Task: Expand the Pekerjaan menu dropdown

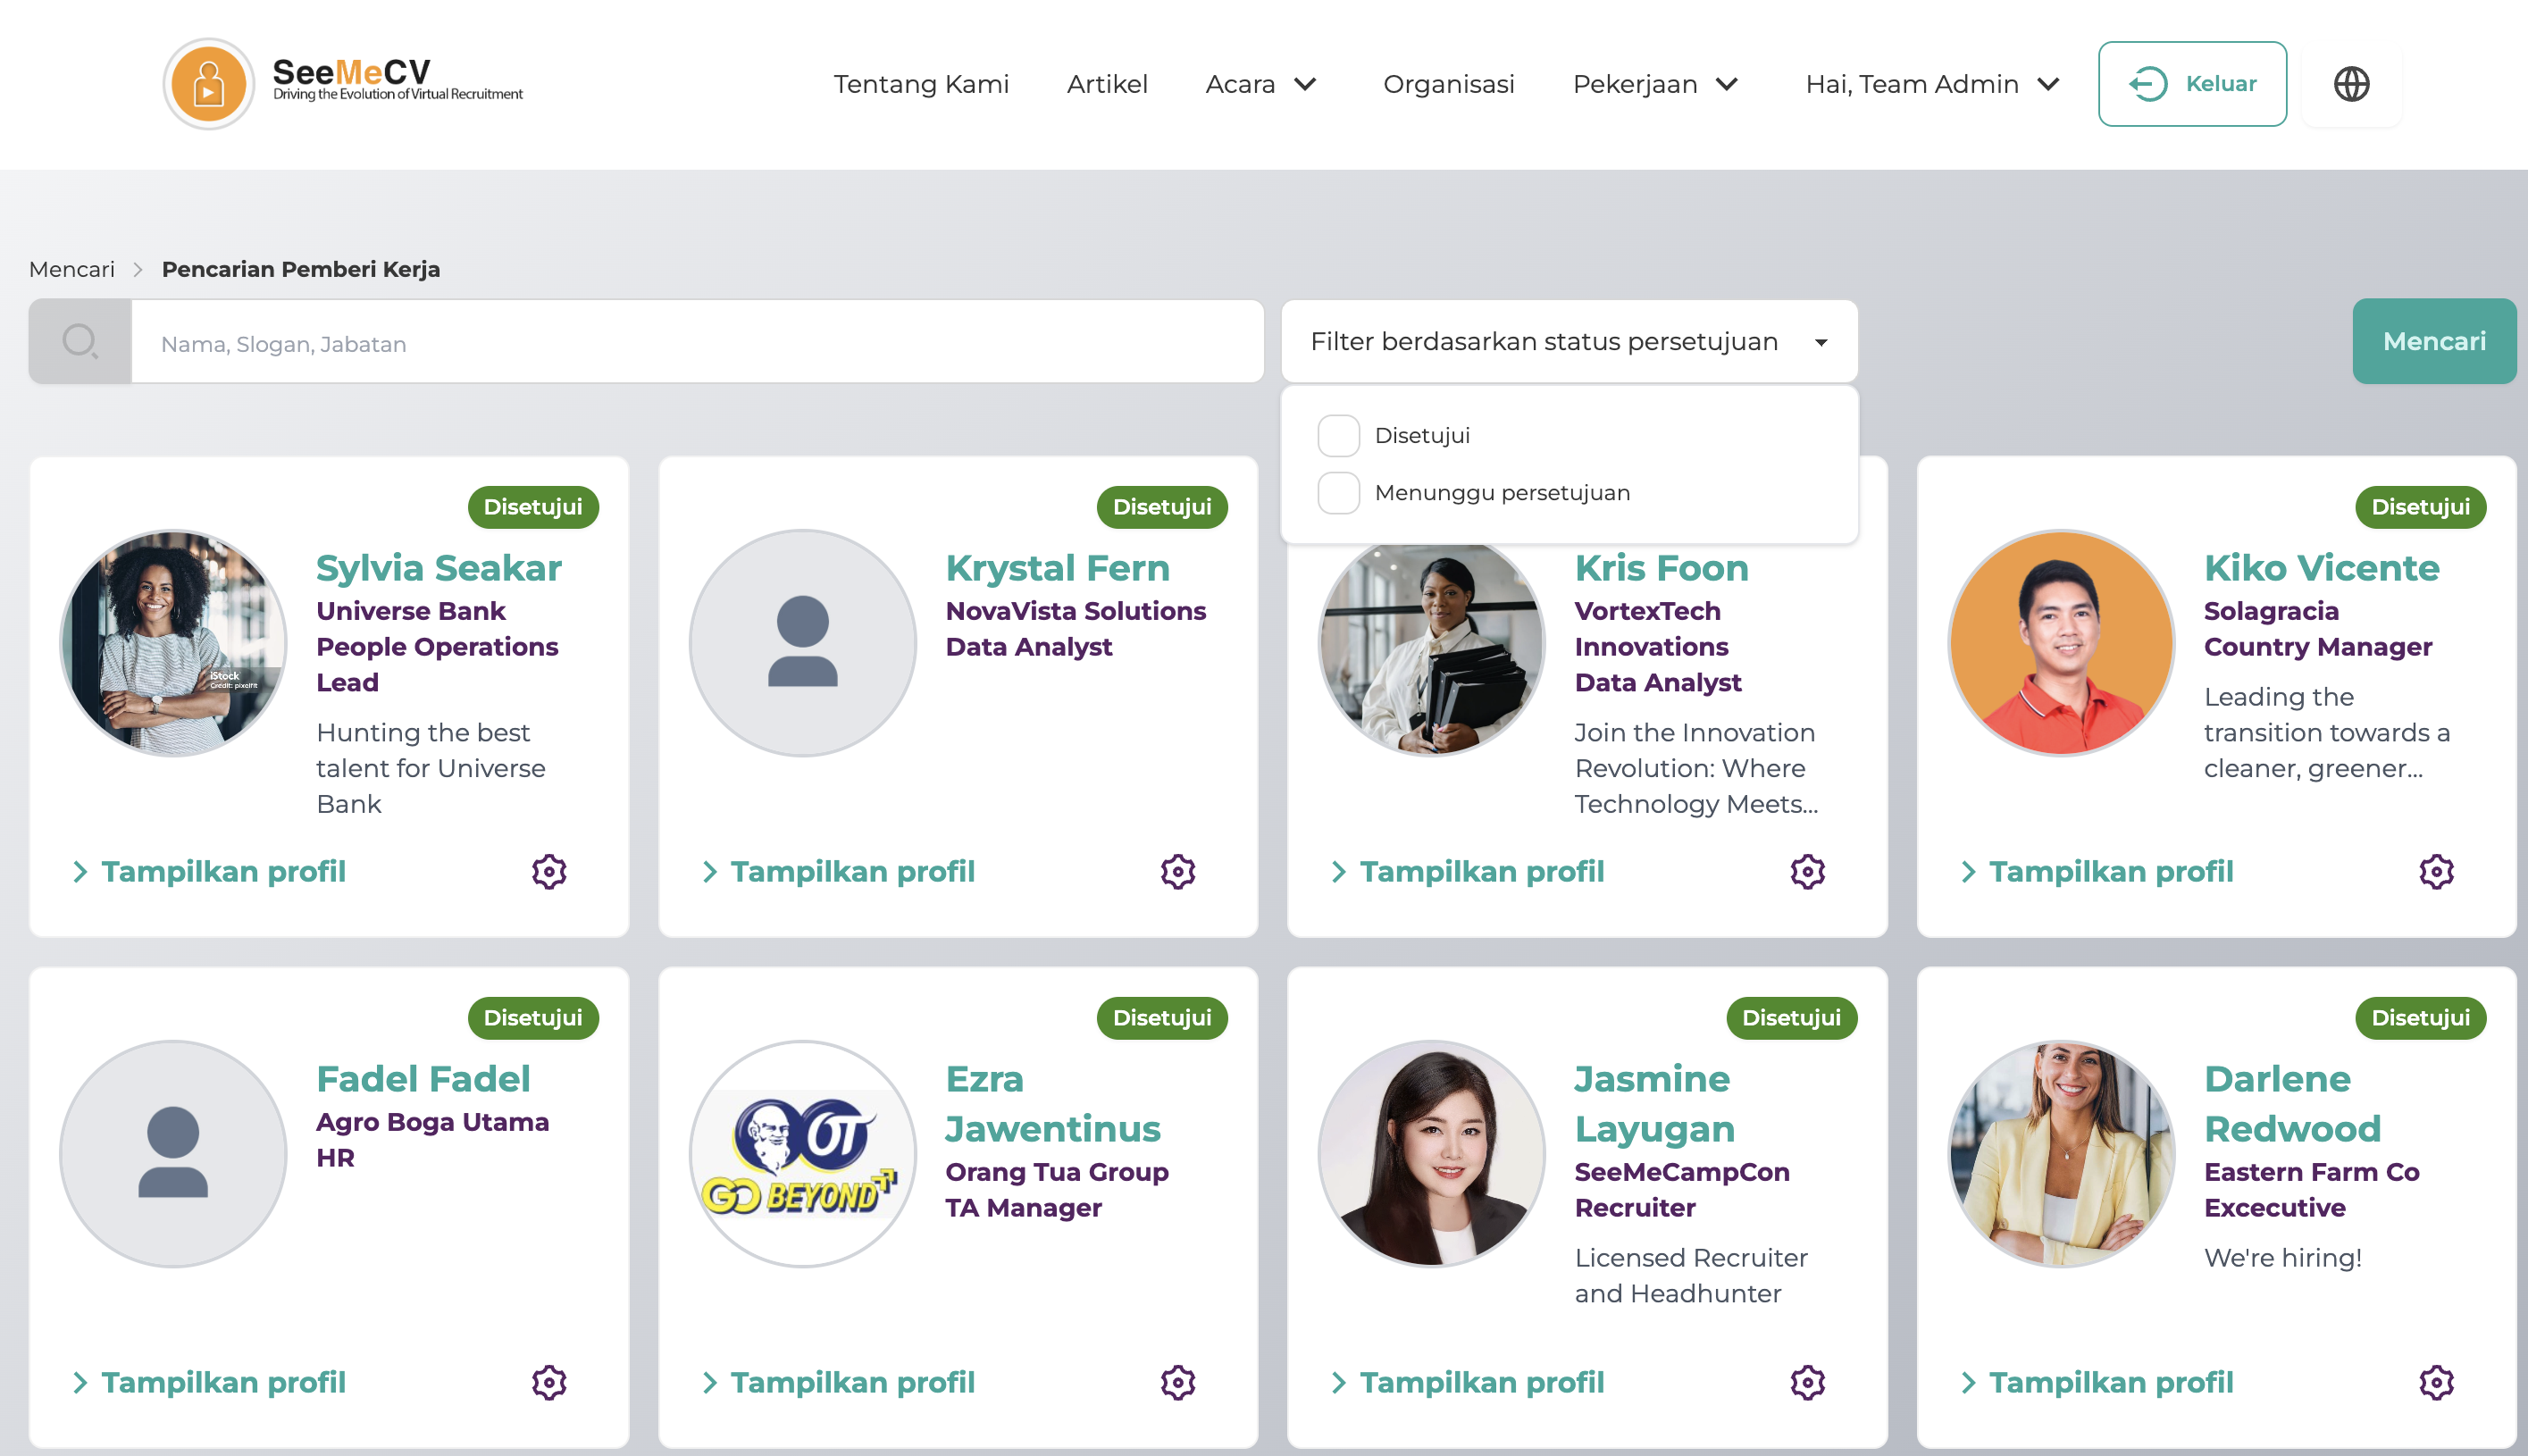Action: tap(1655, 84)
